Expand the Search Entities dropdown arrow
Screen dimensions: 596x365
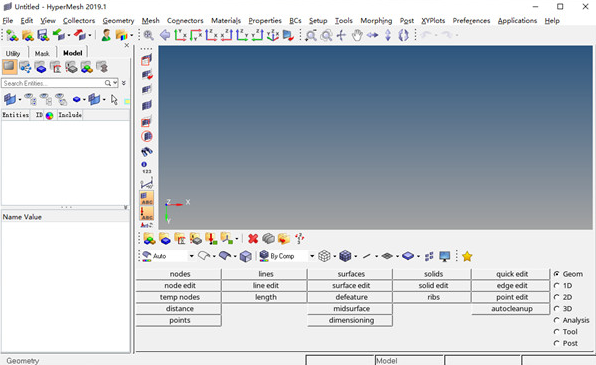tap(115, 83)
